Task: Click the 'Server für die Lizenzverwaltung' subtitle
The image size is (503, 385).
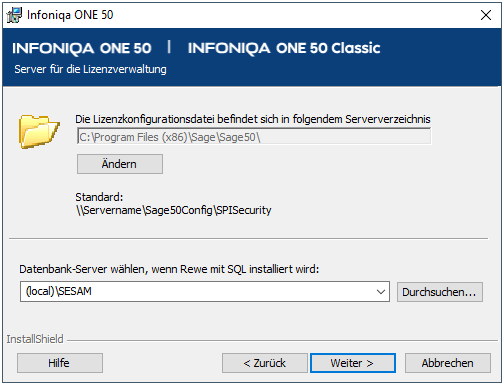Action: [90, 69]
